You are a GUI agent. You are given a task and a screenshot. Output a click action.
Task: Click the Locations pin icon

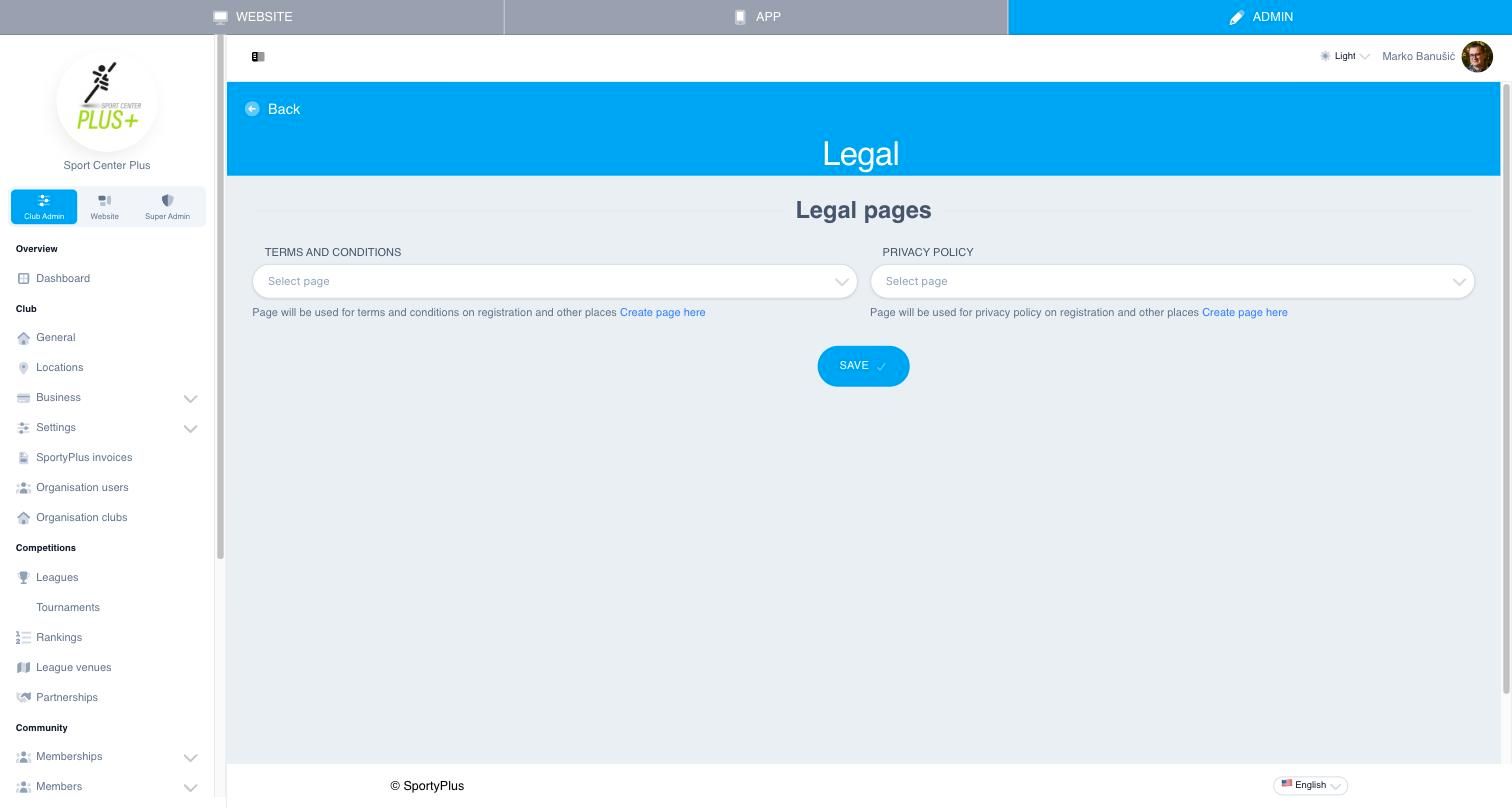(x=24, y=368)
